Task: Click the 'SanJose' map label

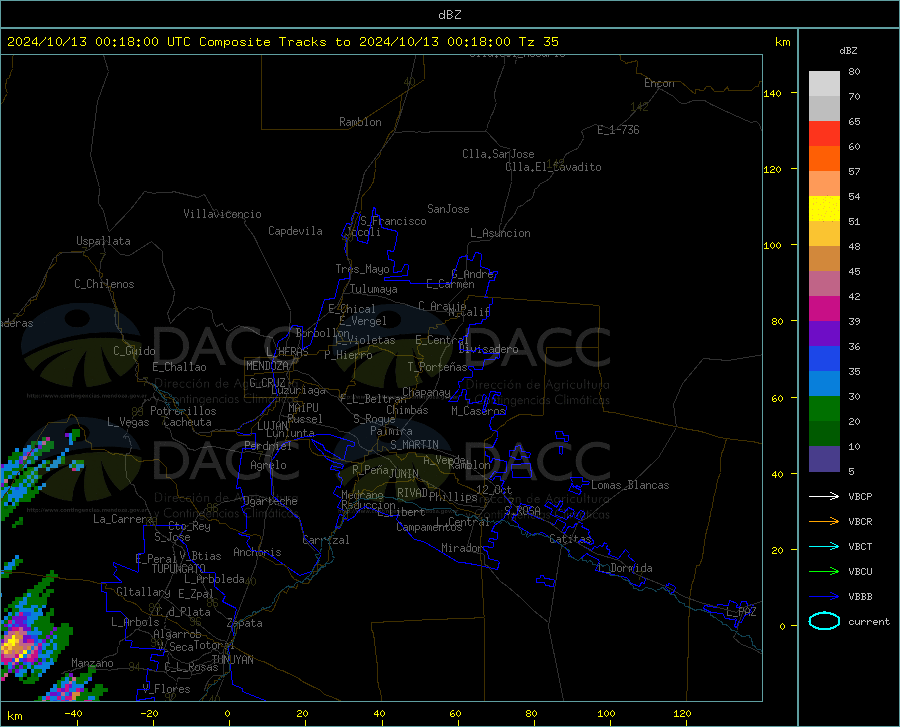Action: pos(448,209)
